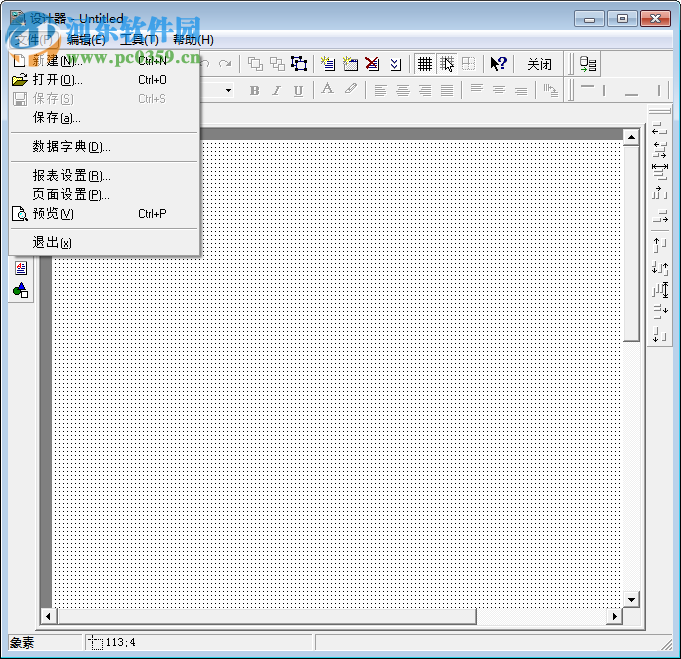The width and height of the screenshot is (681, 659).
Task: Click the left frame line icon
Action: (604, 90)
